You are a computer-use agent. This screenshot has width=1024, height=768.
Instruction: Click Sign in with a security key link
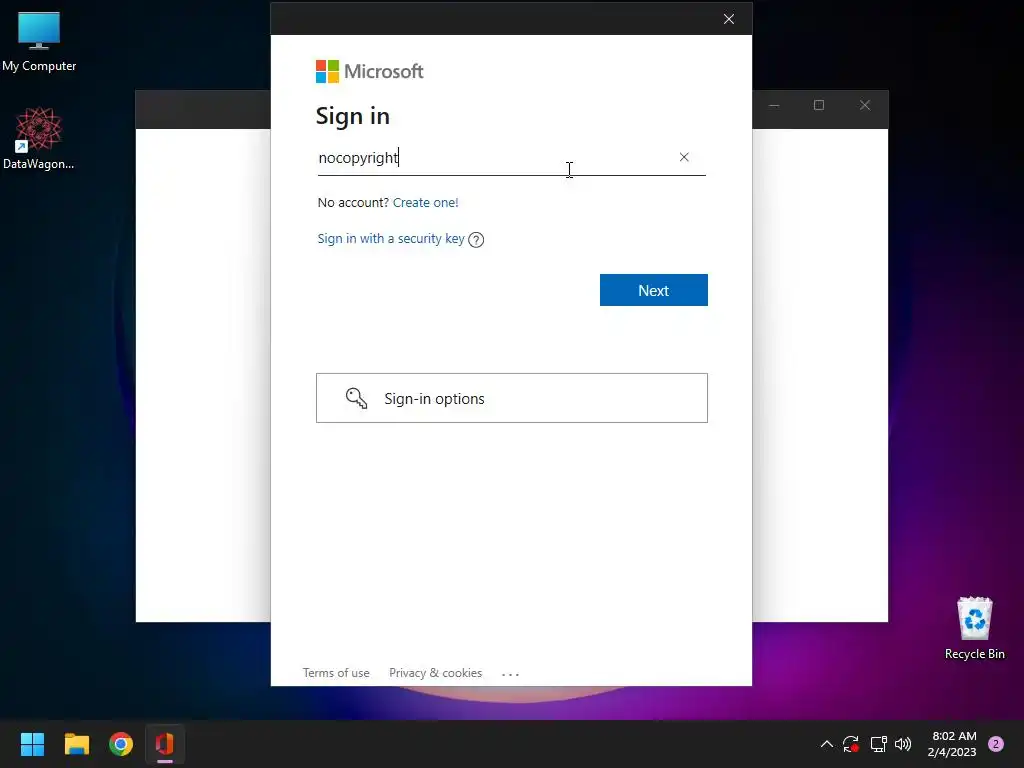(391, 239)
